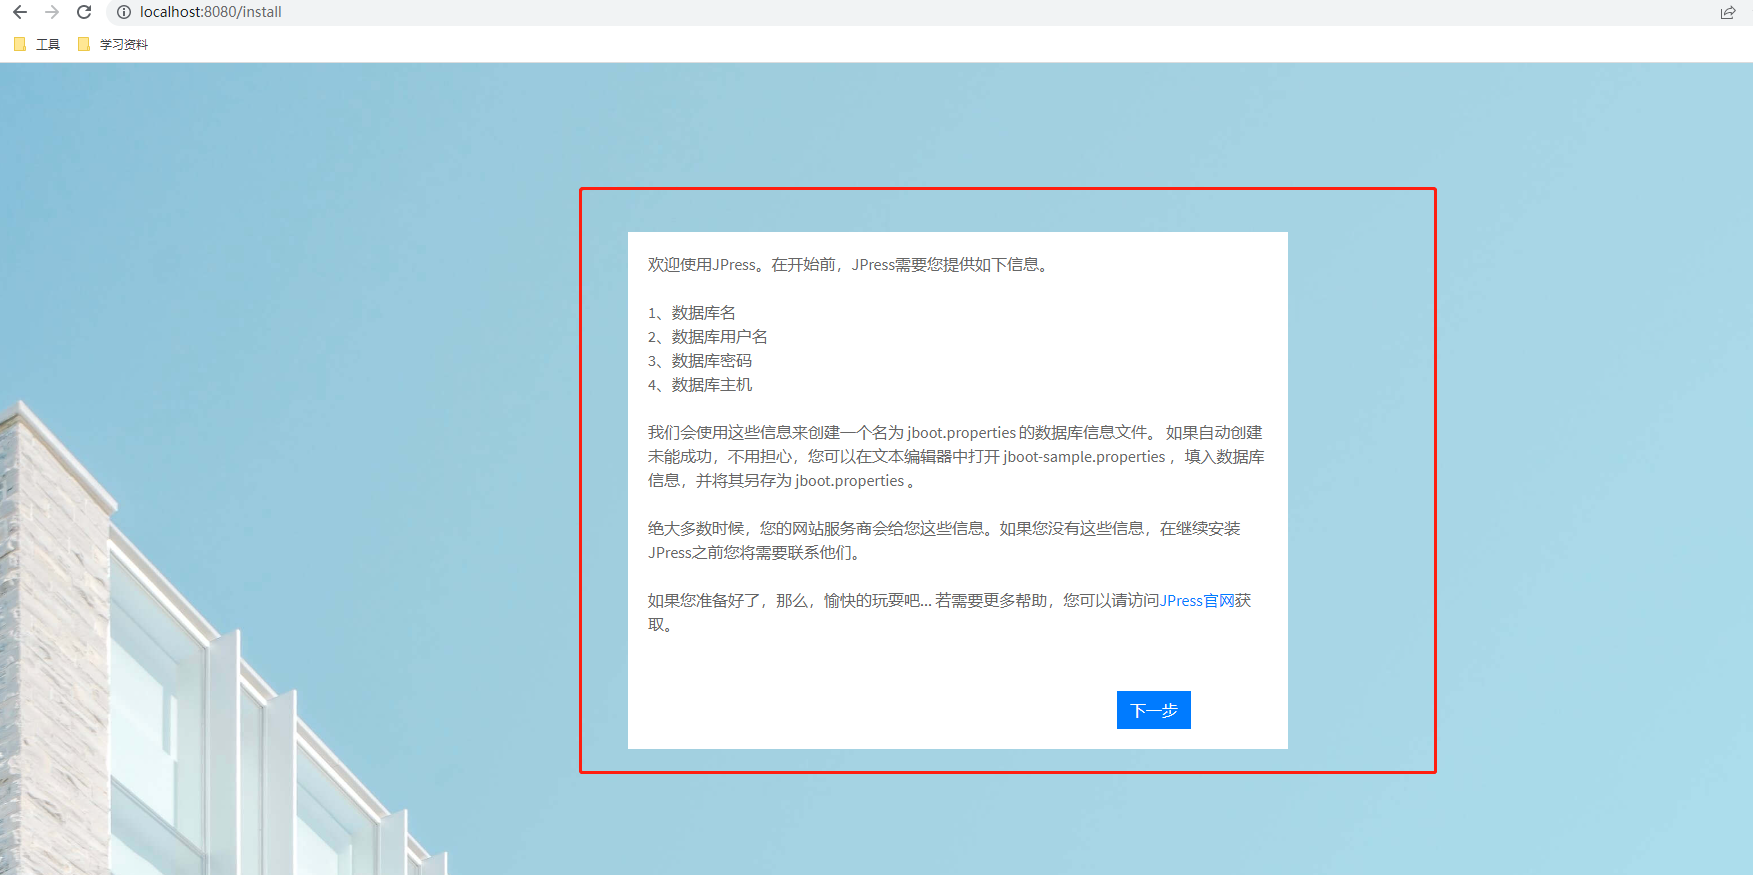Screen dimensions: 1753x875
Task: Click the text 4、数据库主机
Action: point(700,385)
